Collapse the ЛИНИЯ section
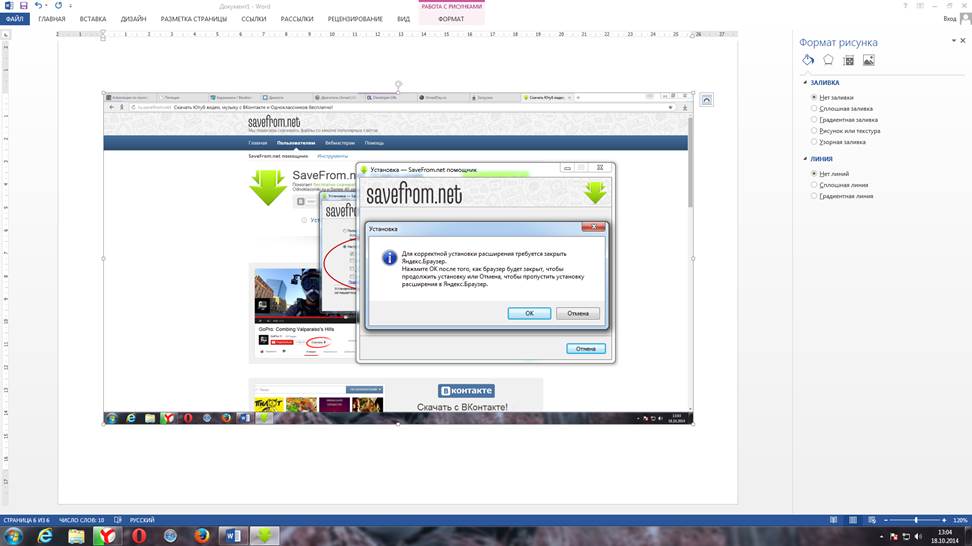The image size is (972, 546). (x=805, y=159)
